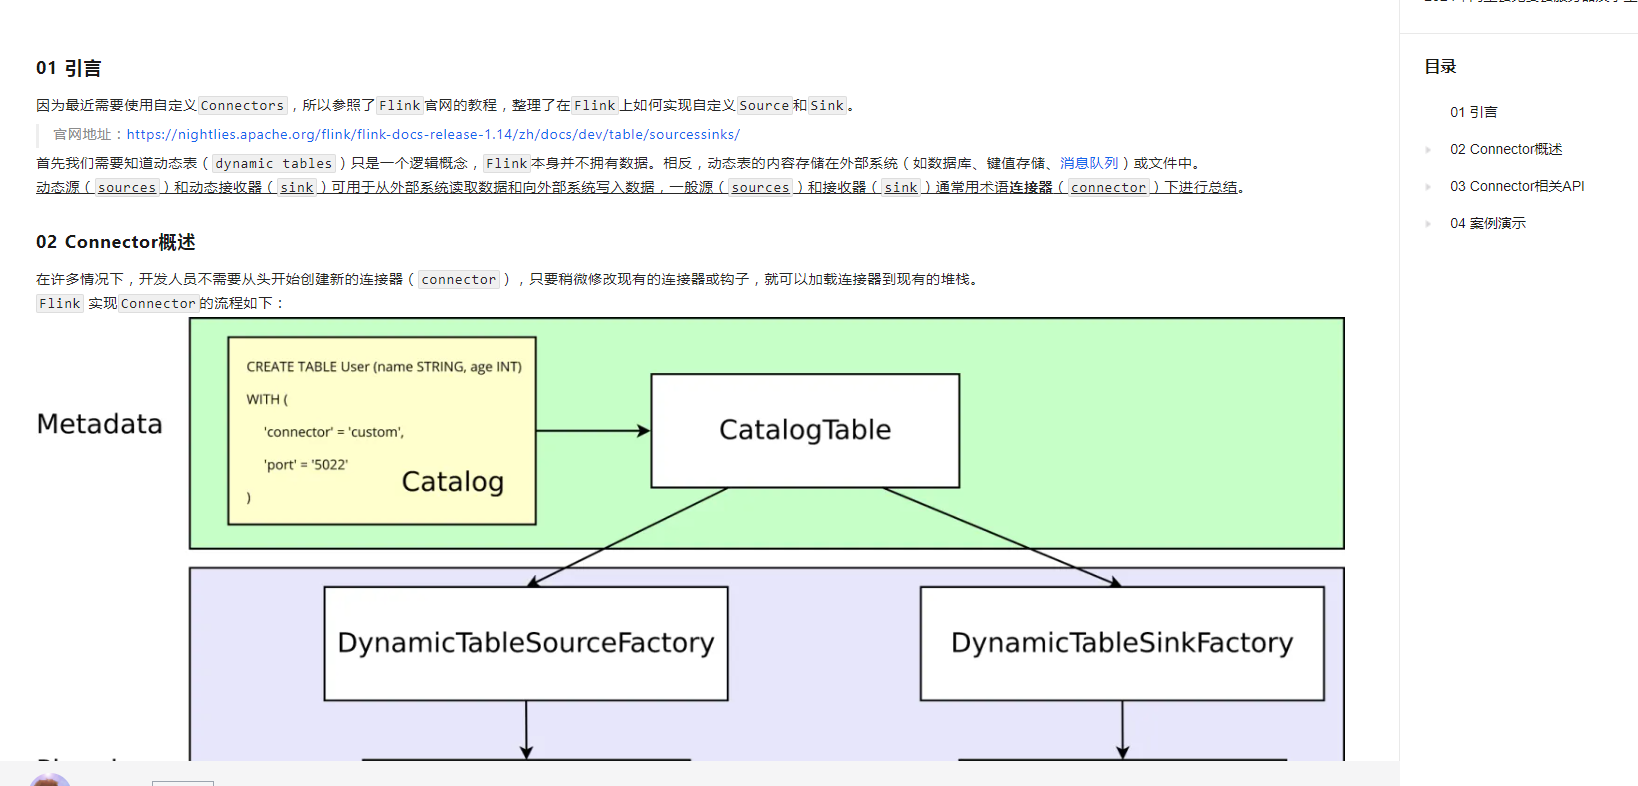Viewport: 1638px width, 786px height.
Task: Click the 消息队列 hyperlink
Action: 1089,163
